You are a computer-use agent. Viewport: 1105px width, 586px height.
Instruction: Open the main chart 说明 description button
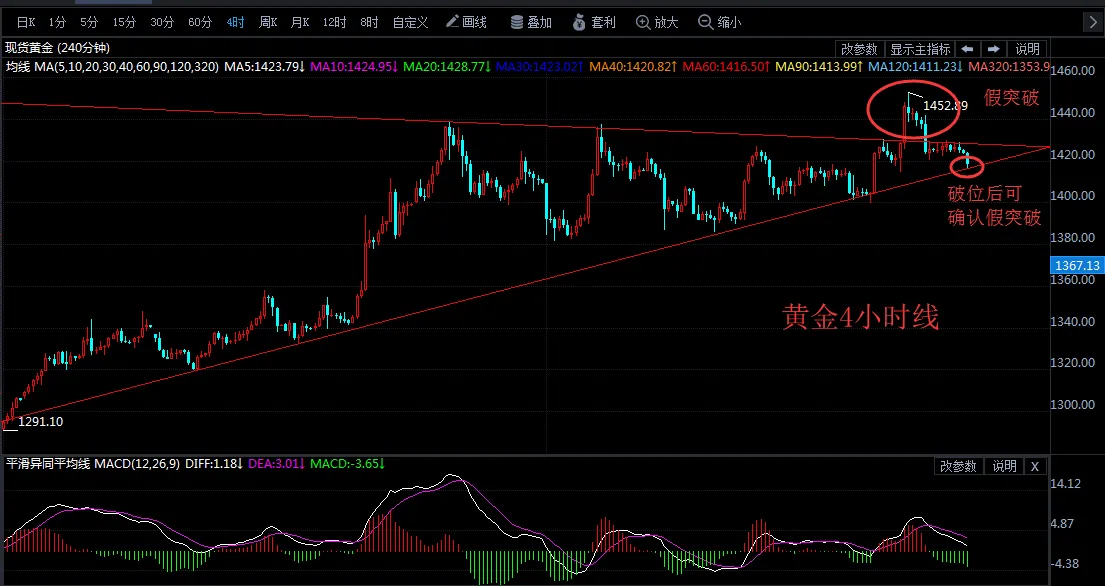pyautogui.click(x=1027, y=49)
